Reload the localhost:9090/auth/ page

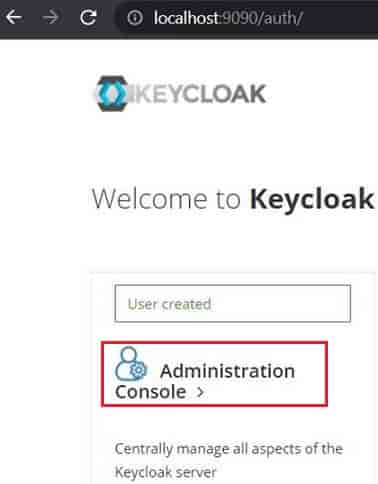[88, 17]
